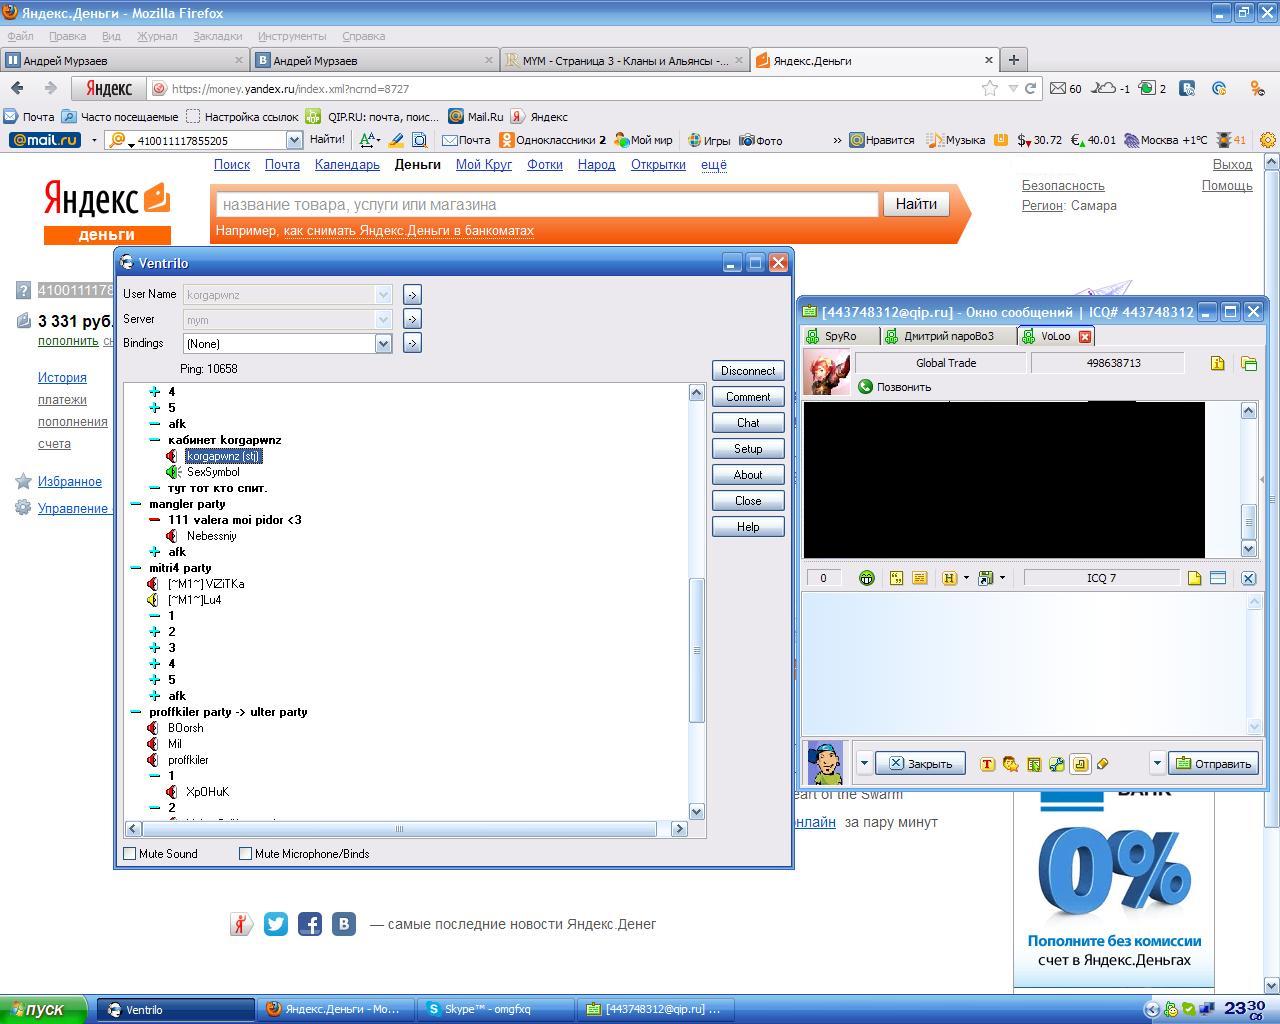Click пуск Start button

pos(45,1009)
